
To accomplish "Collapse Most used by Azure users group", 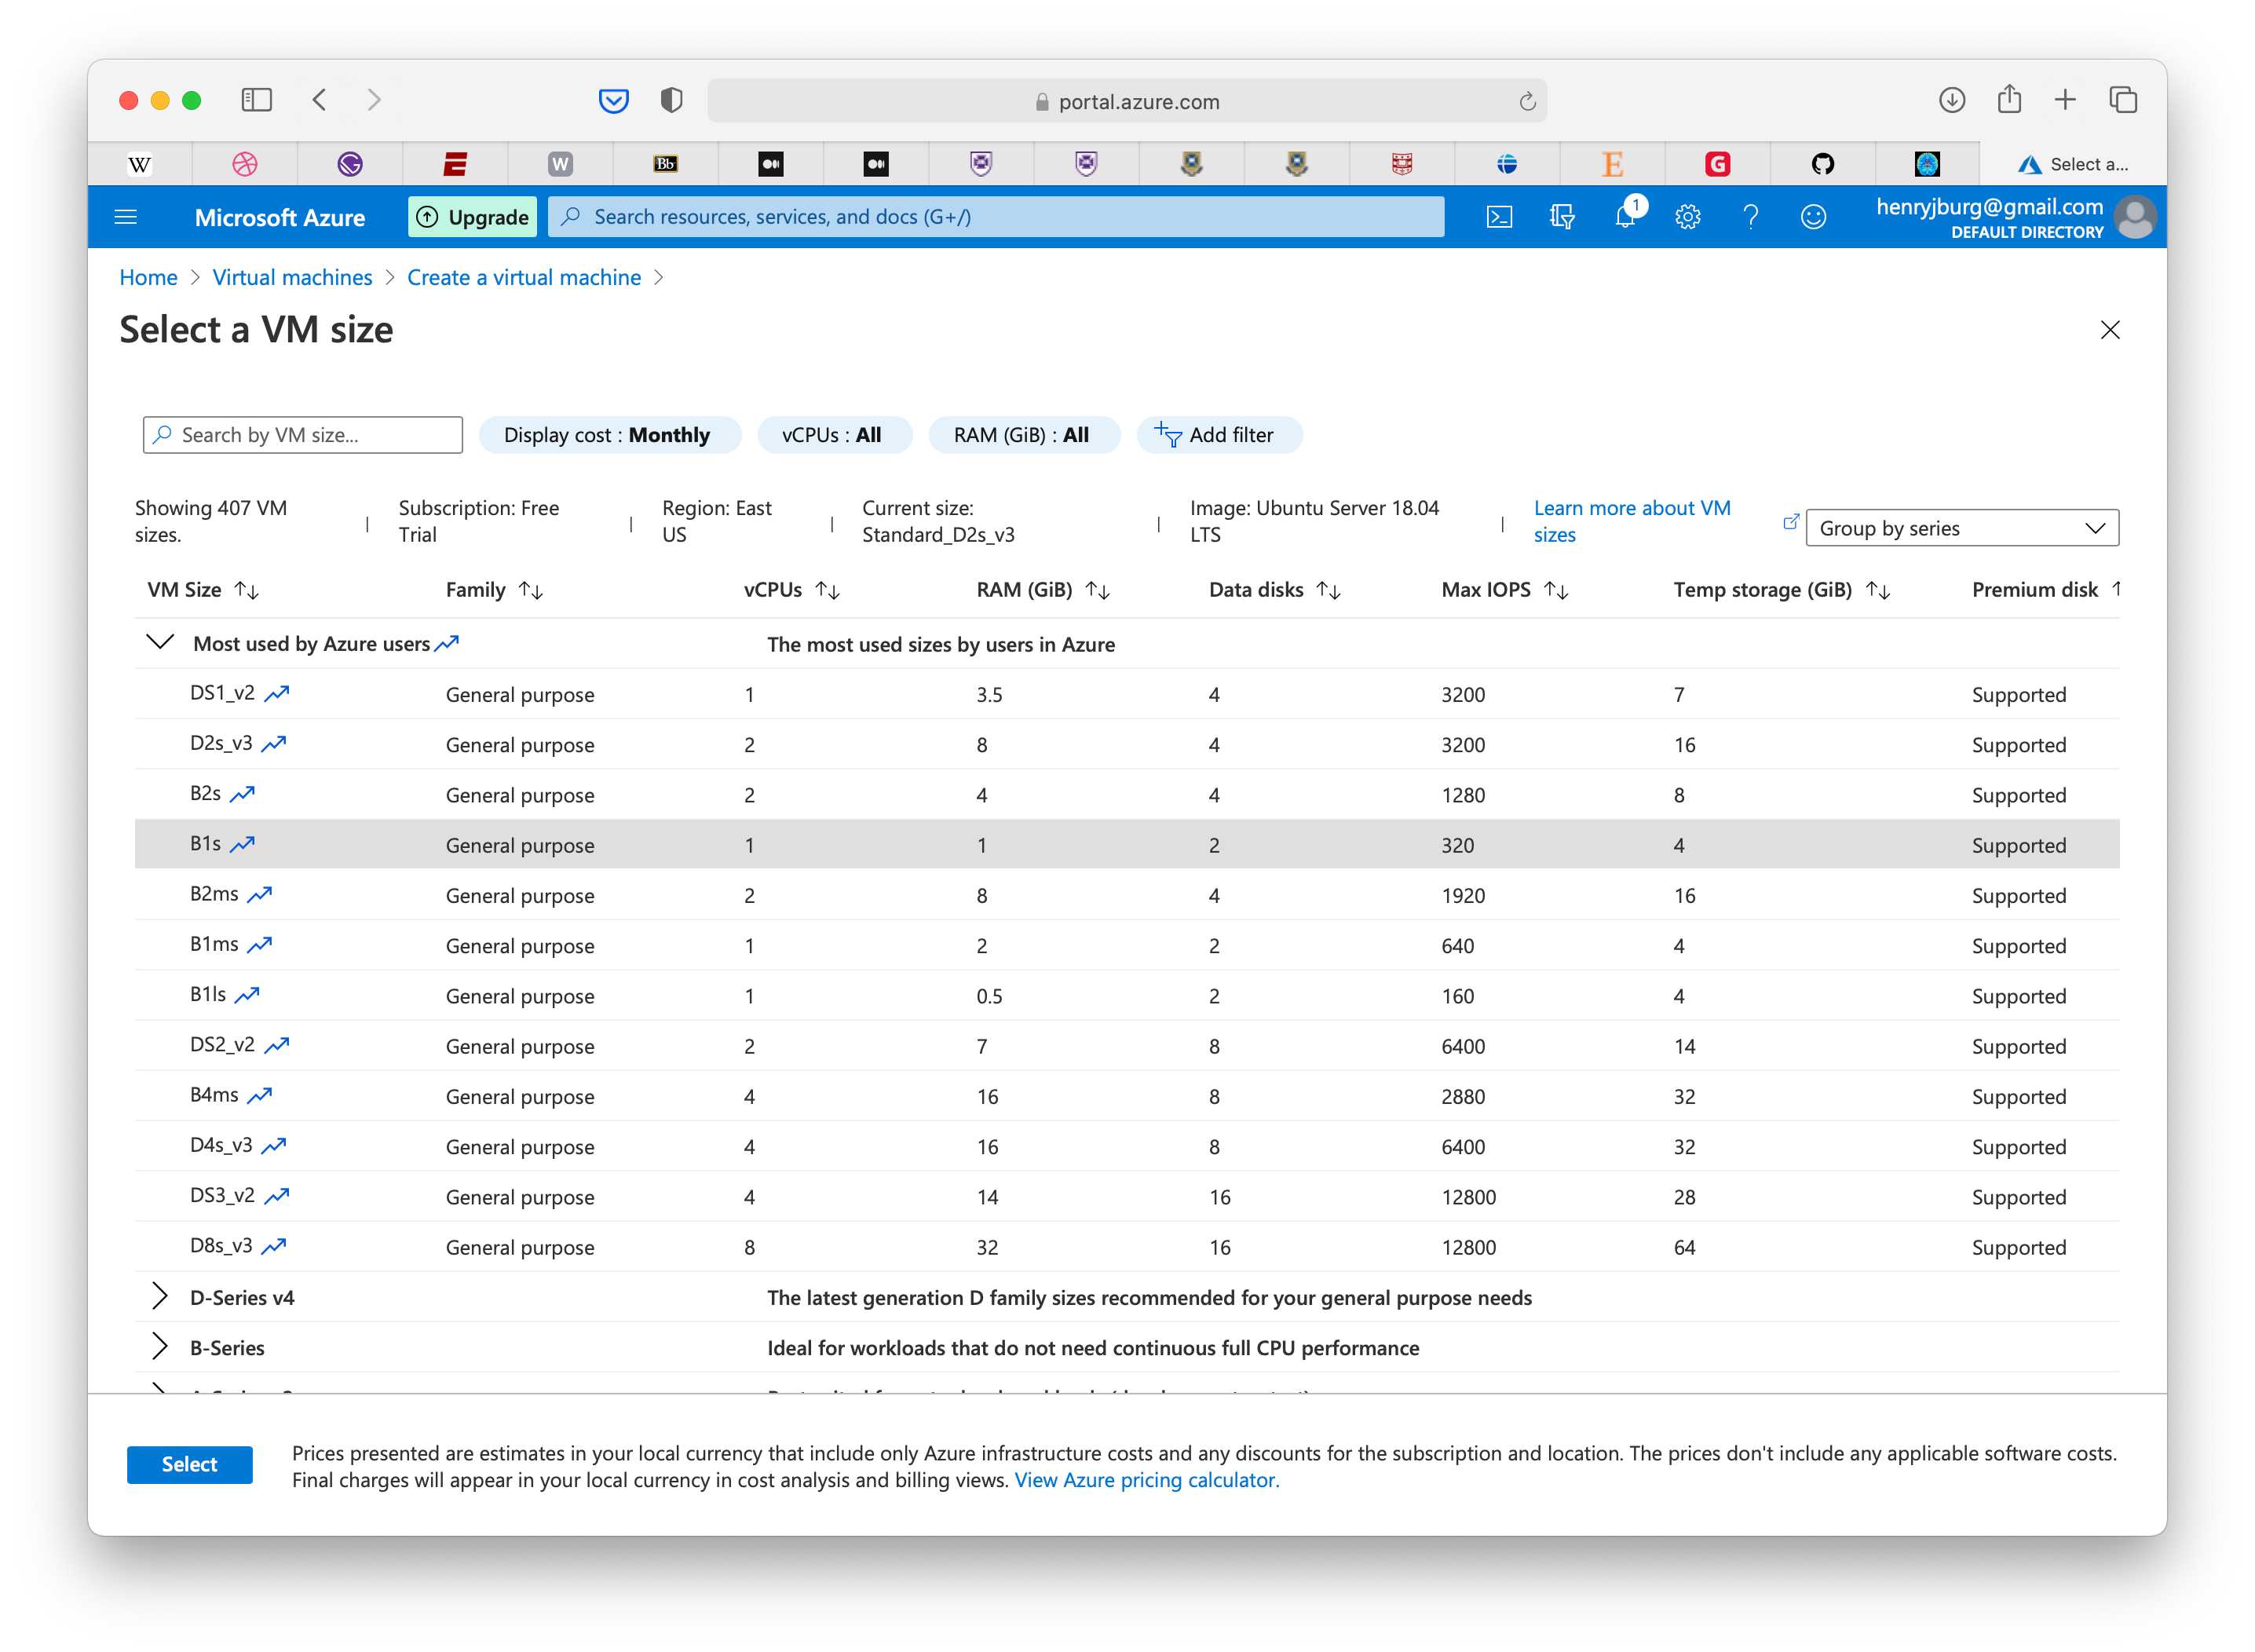I will pos(160,643).
